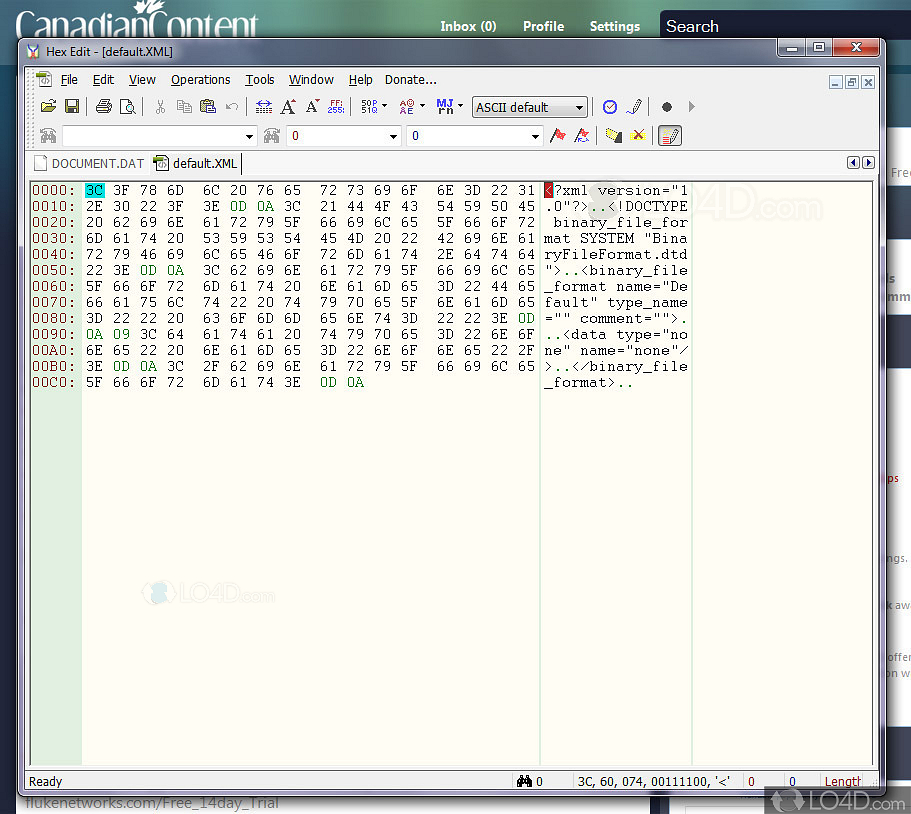Click 'Ready' in the status bar
This screenshot has width=911, height=814.
pyautogui.click(x=45, y=781)
